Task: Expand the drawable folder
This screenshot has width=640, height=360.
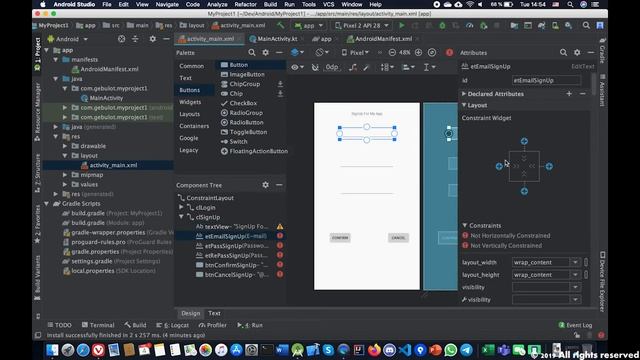Action: (65, 146)
